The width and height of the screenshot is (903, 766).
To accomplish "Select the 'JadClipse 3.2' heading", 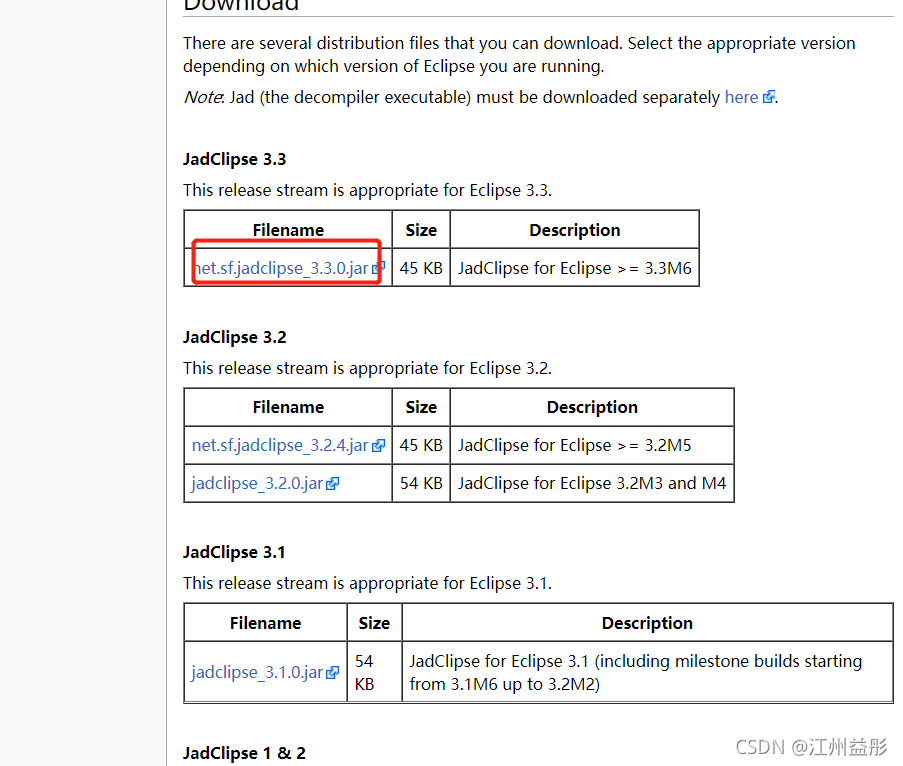I will 234,337.
